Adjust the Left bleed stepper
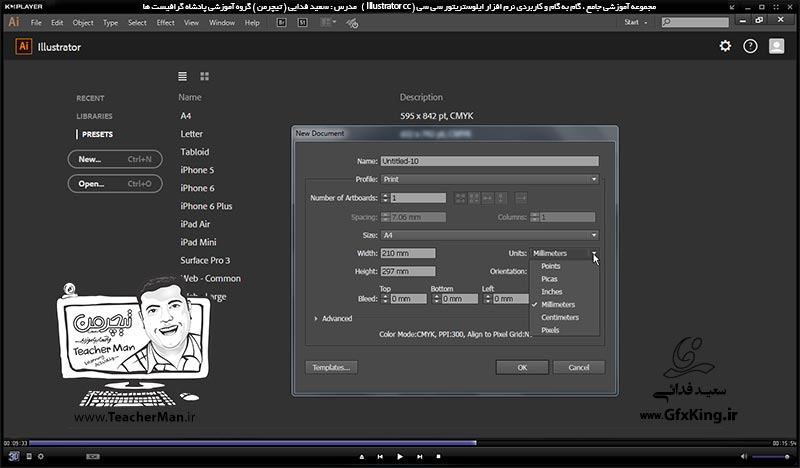 (487, 299)
